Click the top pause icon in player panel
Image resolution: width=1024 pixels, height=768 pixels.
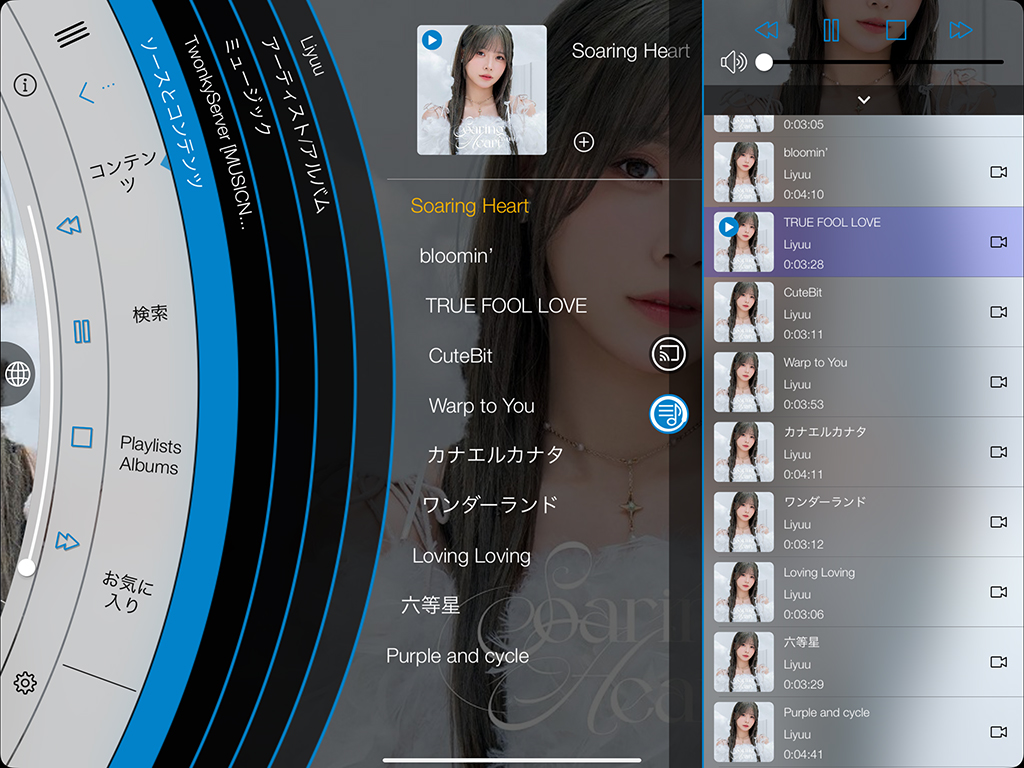point(831,29)
